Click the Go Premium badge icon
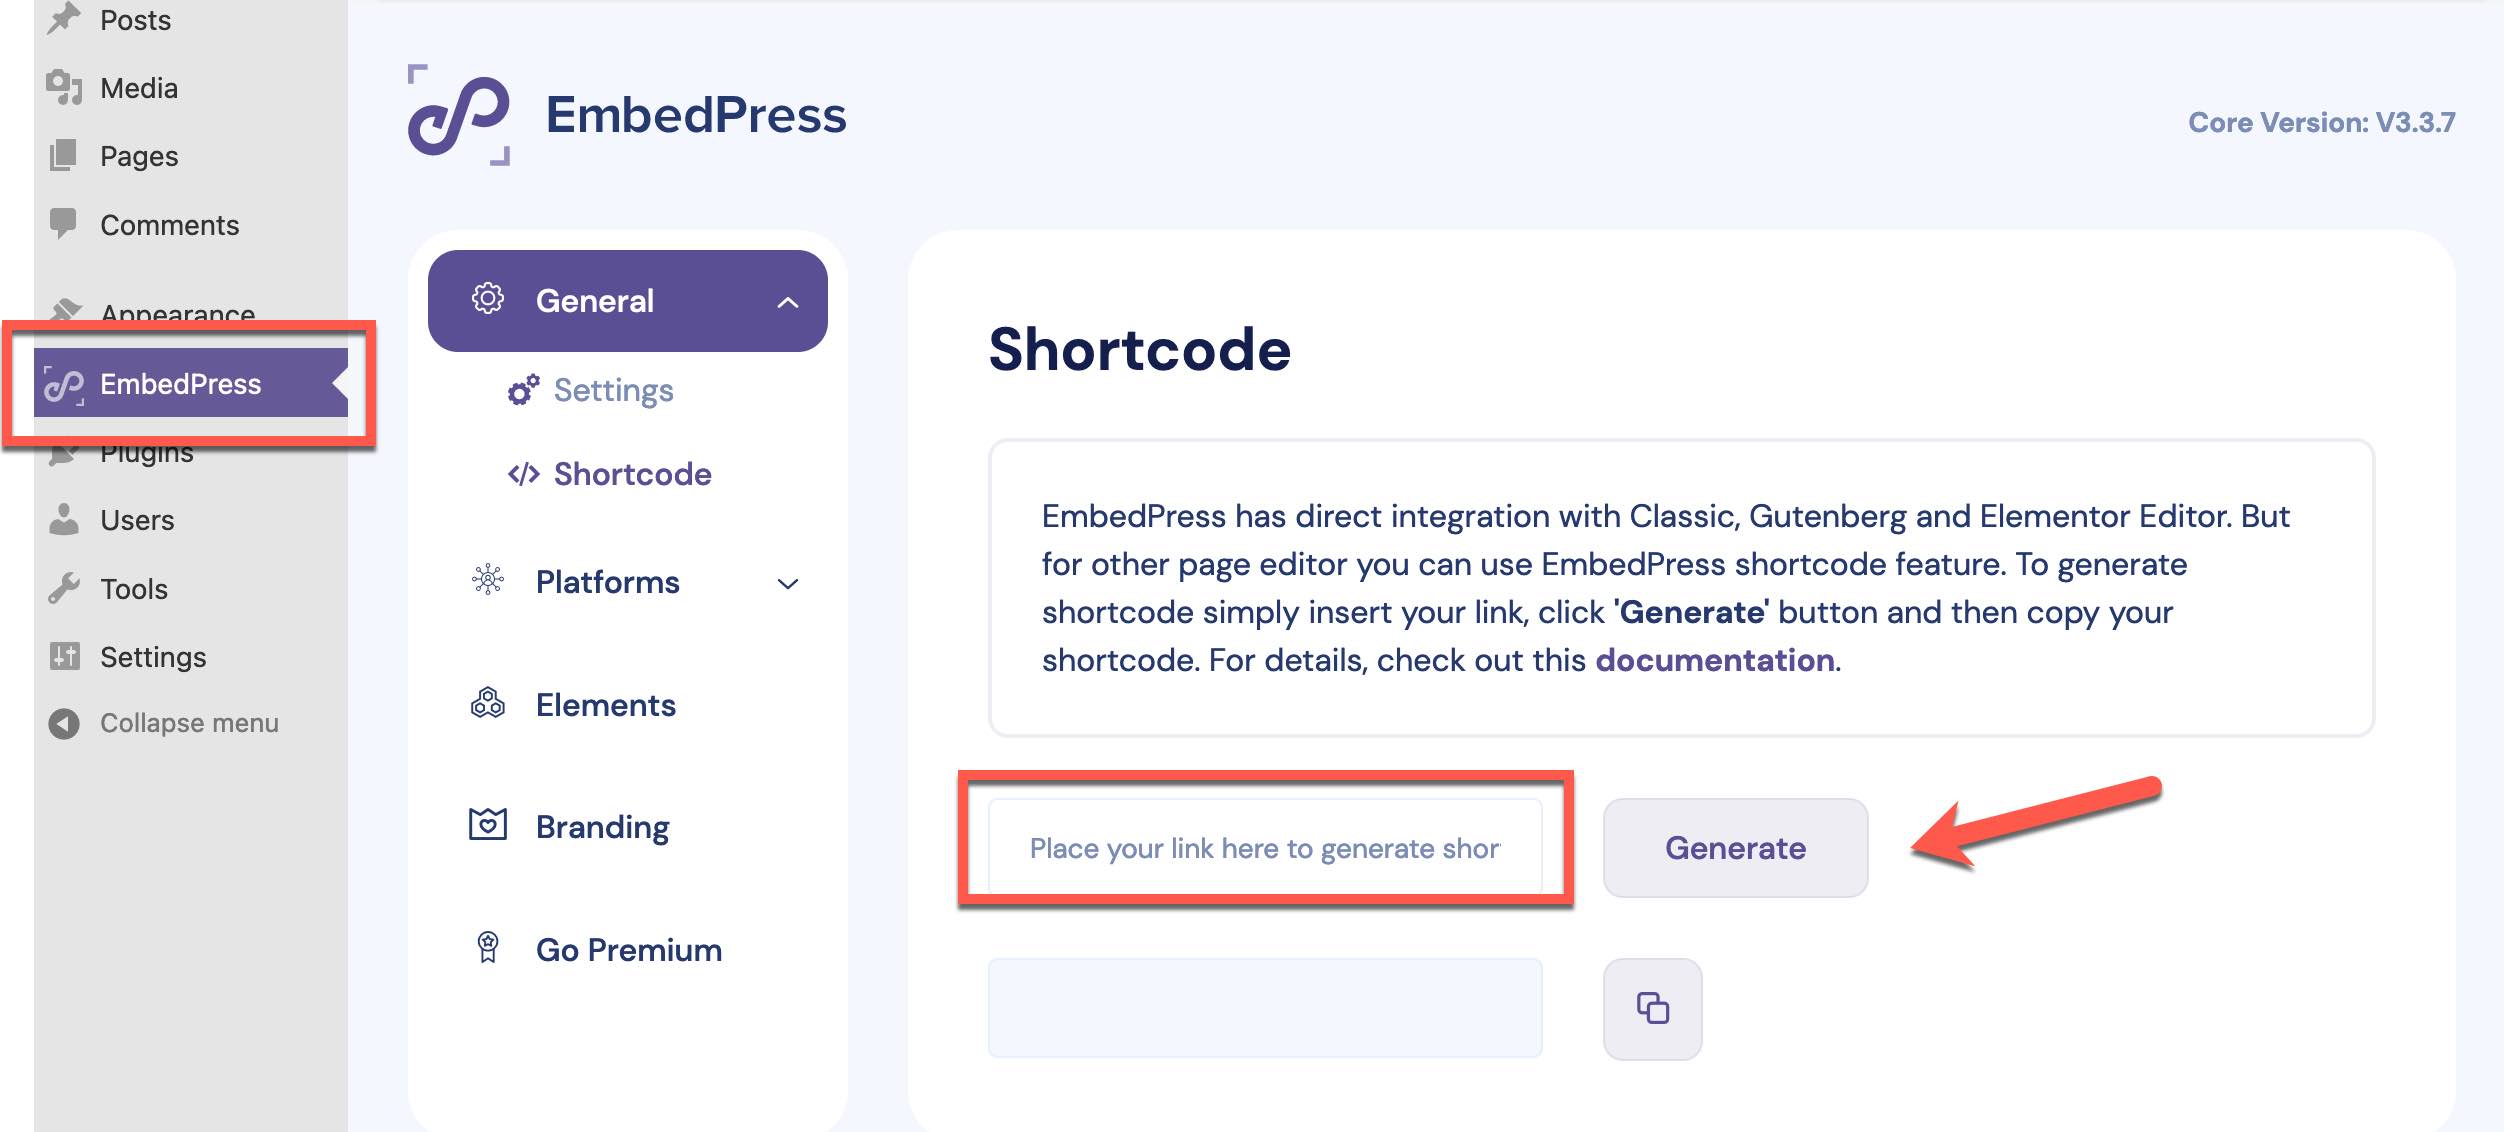Viewport: 2504px width, 1132px height. [x=487, y=948]
